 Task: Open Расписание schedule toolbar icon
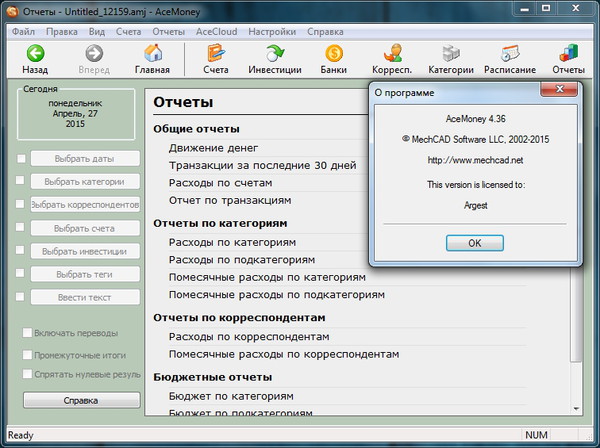point(511,54)
